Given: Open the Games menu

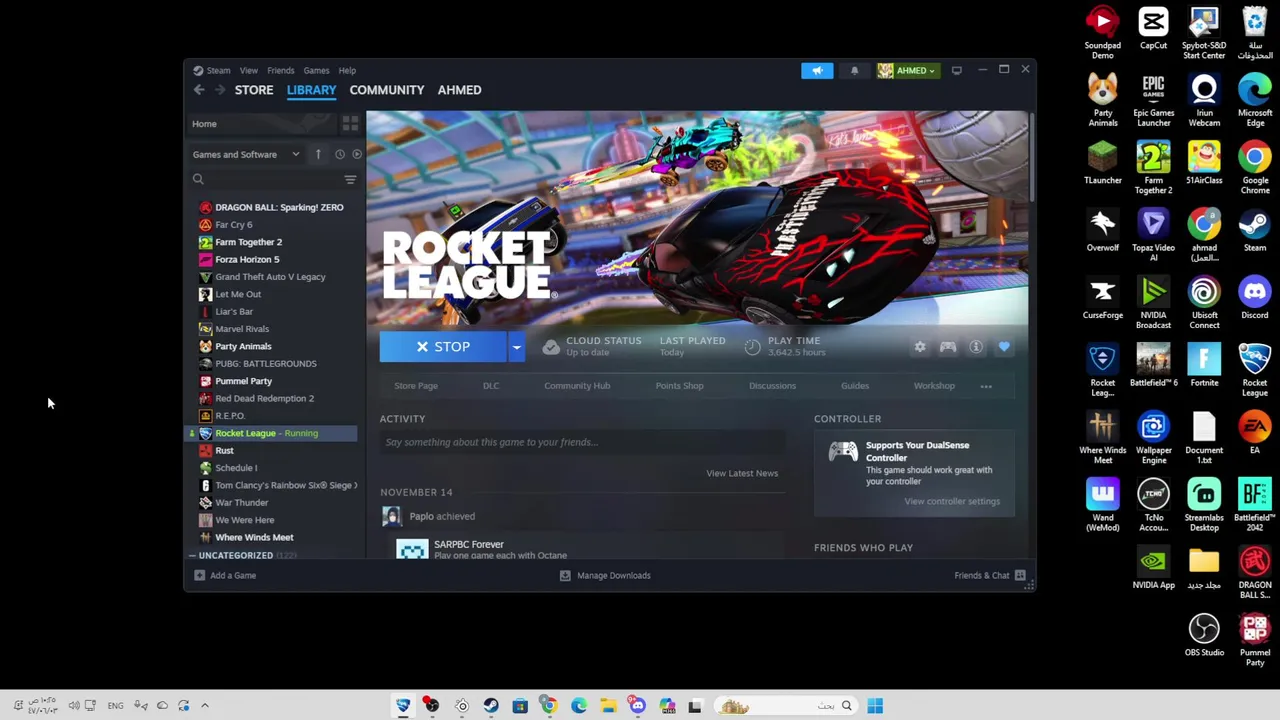Looking at the screenshot, I should (316, 71).
